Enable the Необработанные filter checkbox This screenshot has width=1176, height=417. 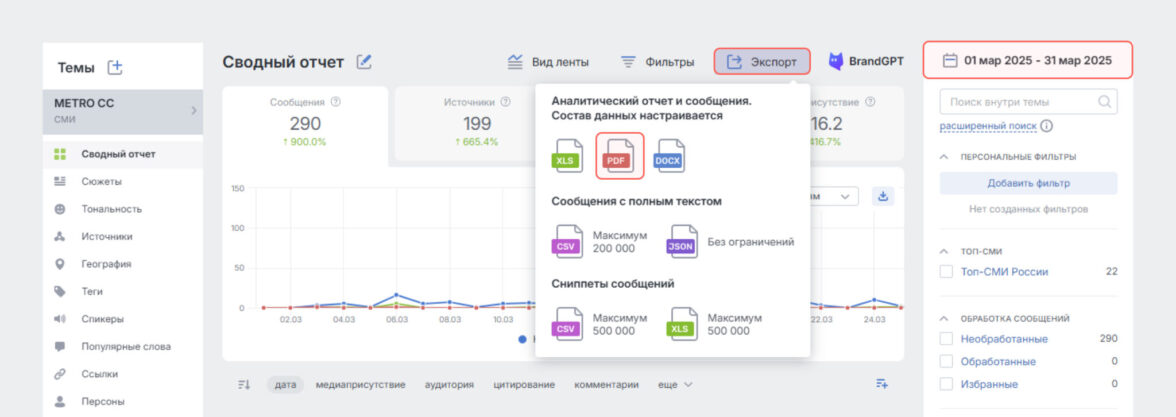tap(946, 339)
